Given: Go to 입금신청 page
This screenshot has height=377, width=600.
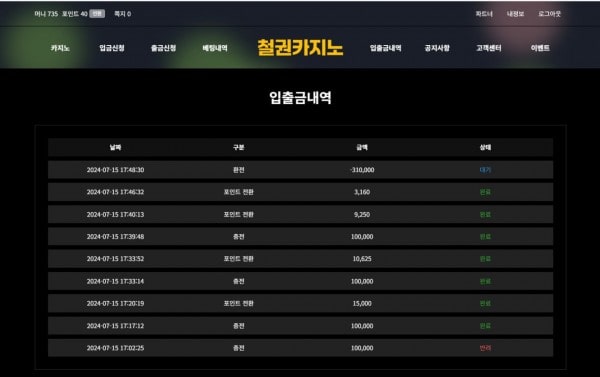Looking at the screenshot, I should tap(112, 48).
